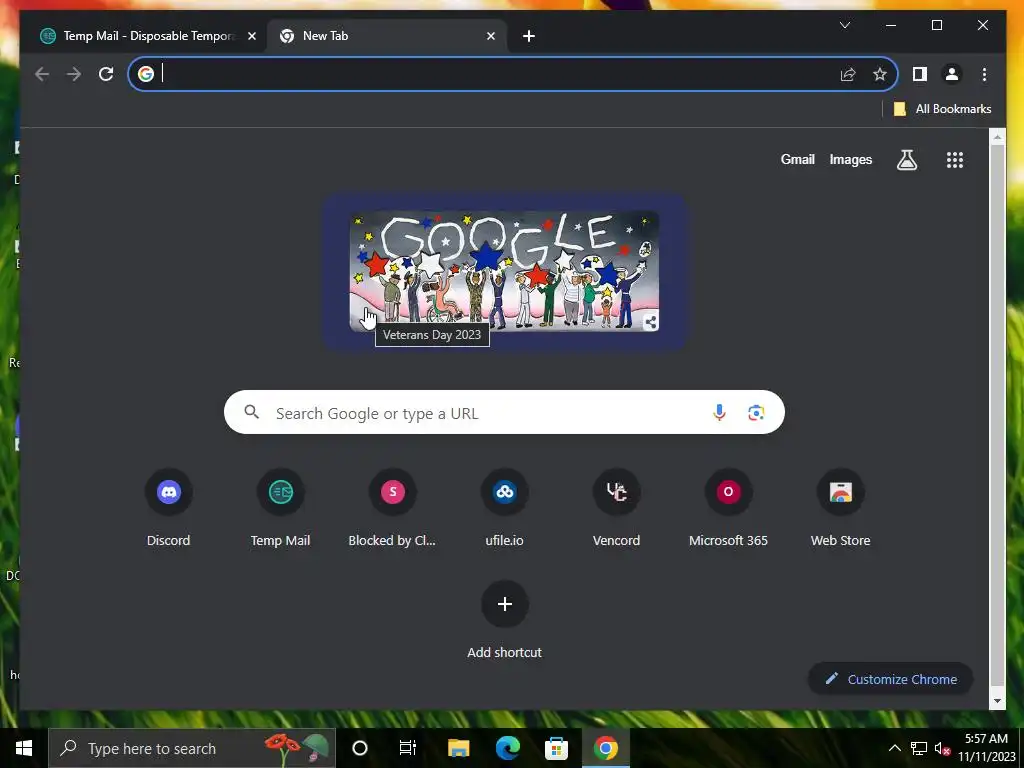Open the Google apps grid
The height and width of the screenshot is (768, 1024).
pyautogui.click(x=955, y=159)
